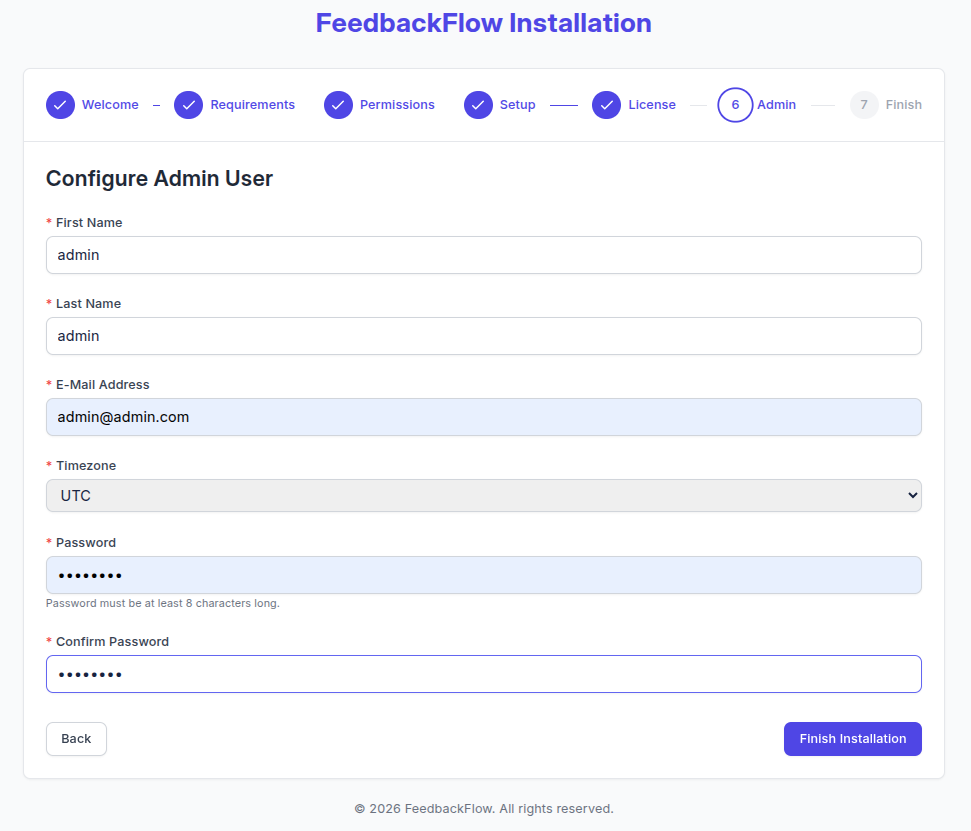Go to the Requirements step label
Viewport: 971px width, 831px height.
pos(252,105)
